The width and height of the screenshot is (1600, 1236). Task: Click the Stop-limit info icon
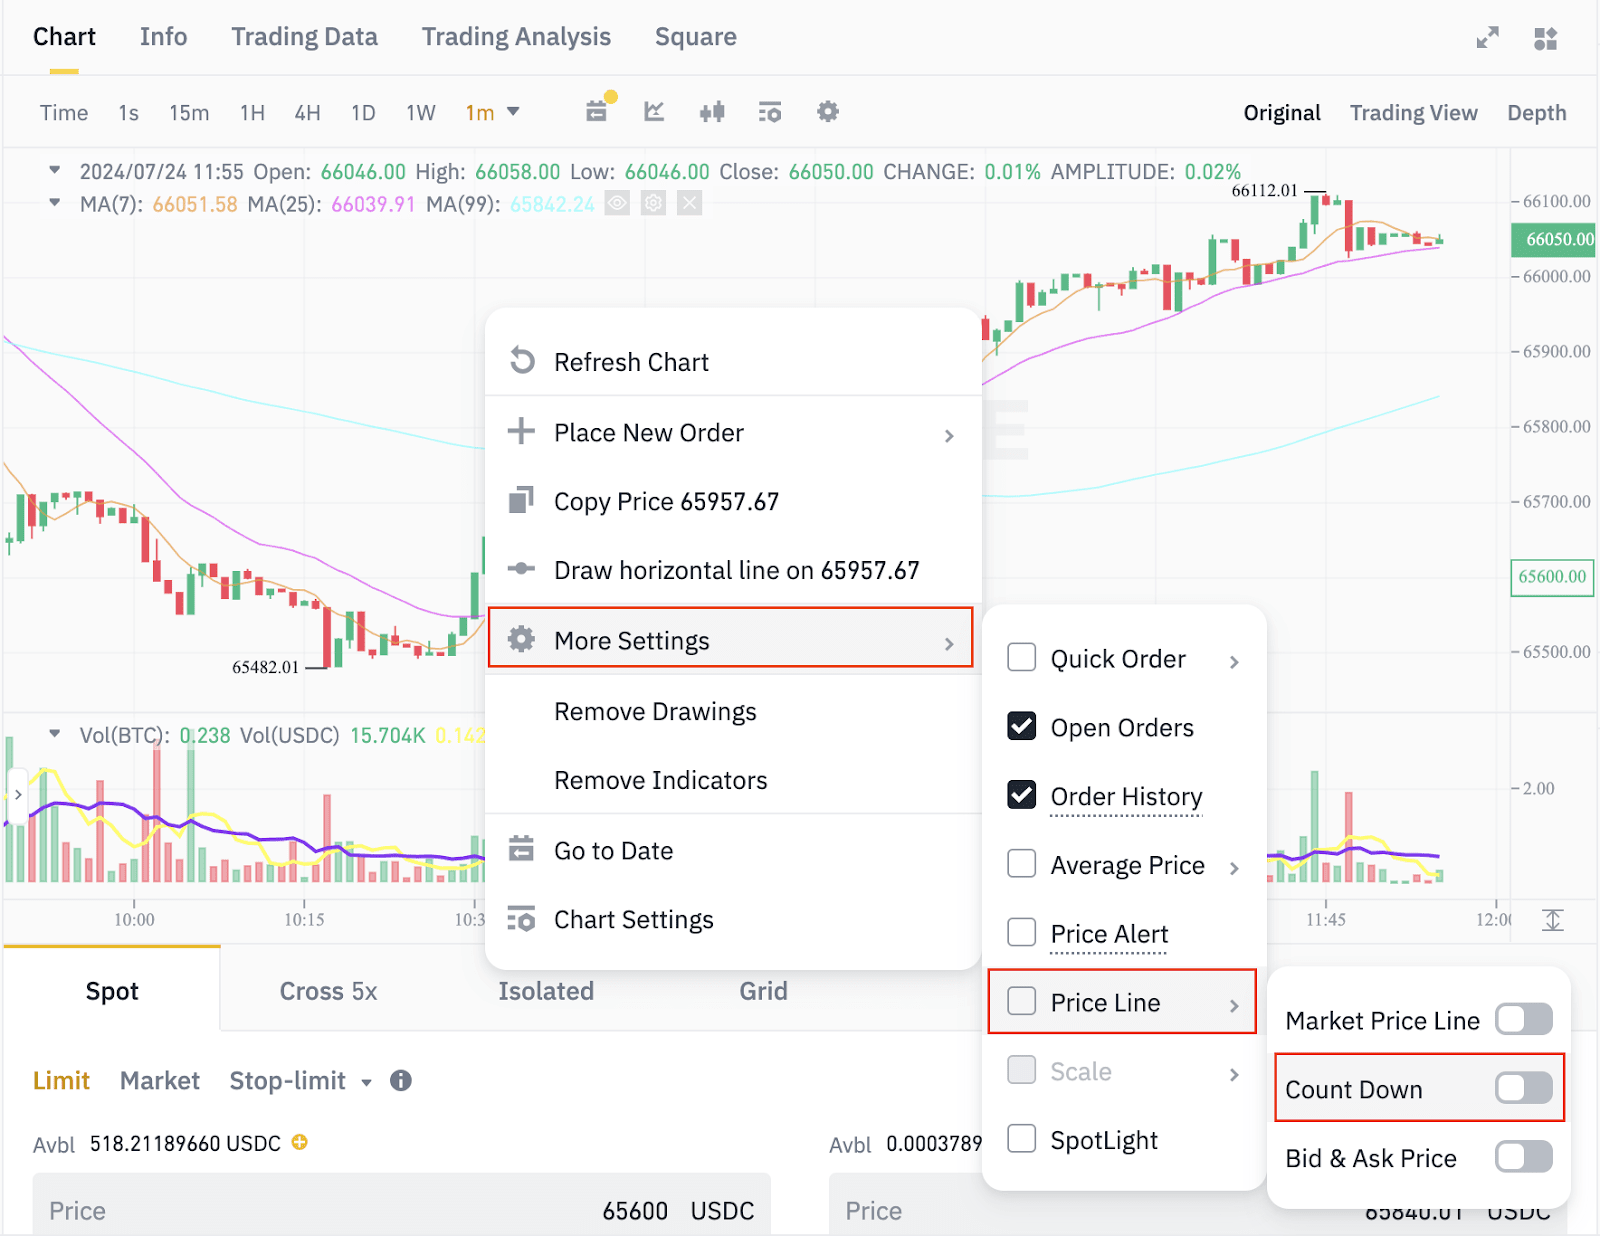tap(401, 1080)
